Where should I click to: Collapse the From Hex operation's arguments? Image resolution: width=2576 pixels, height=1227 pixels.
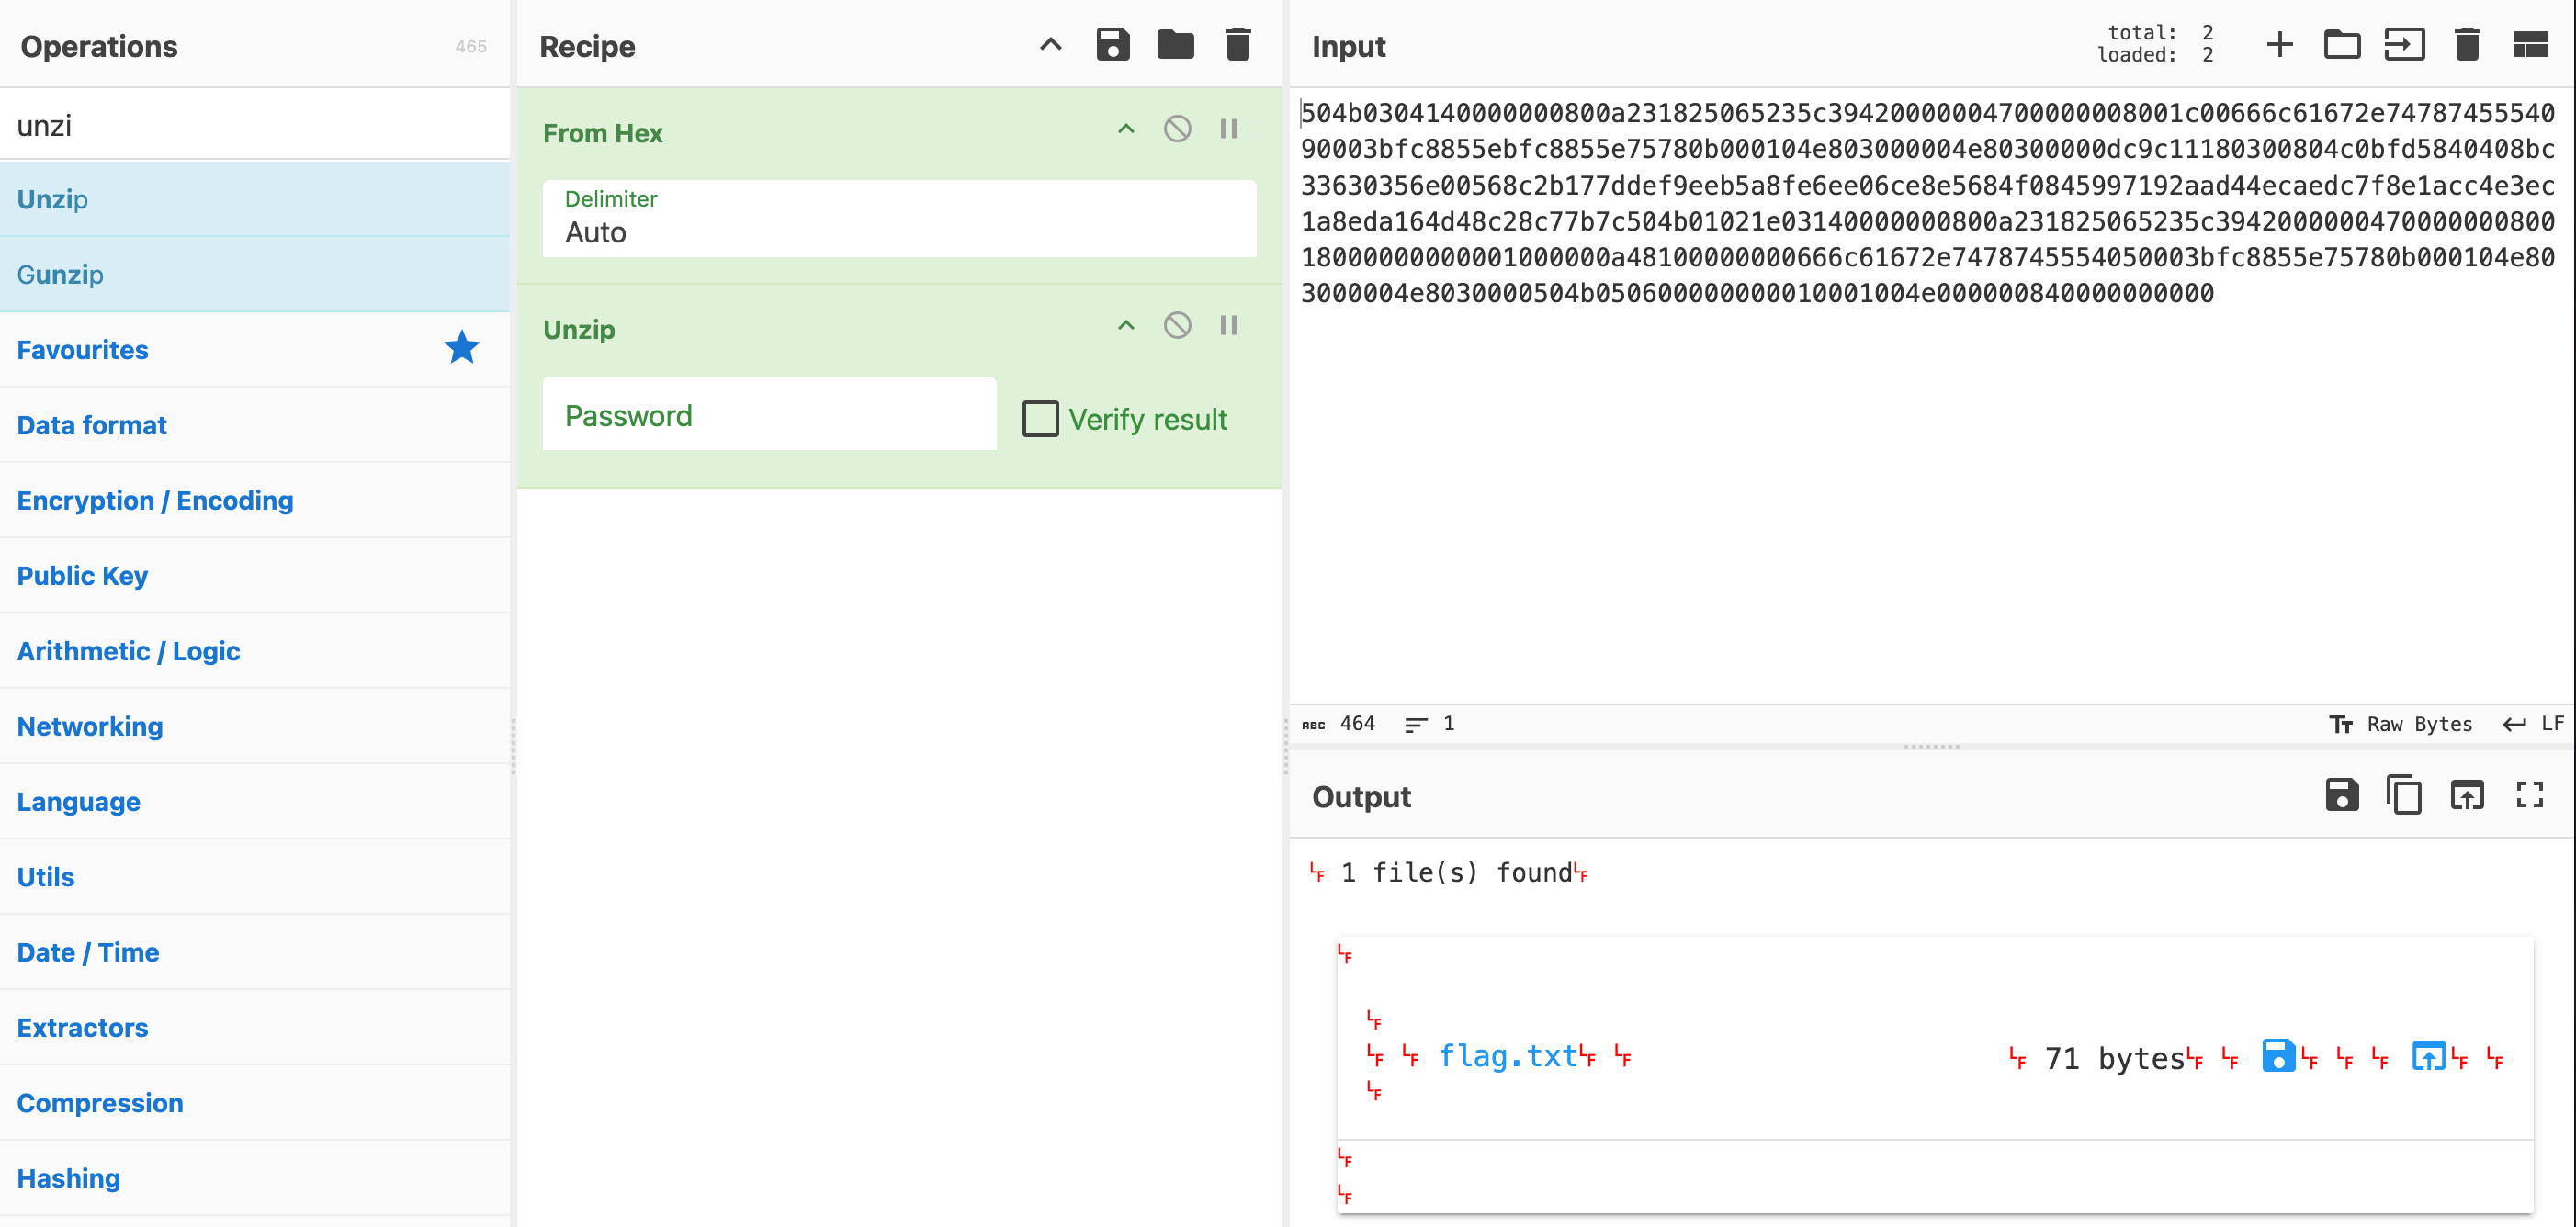tap(1126, 129)
